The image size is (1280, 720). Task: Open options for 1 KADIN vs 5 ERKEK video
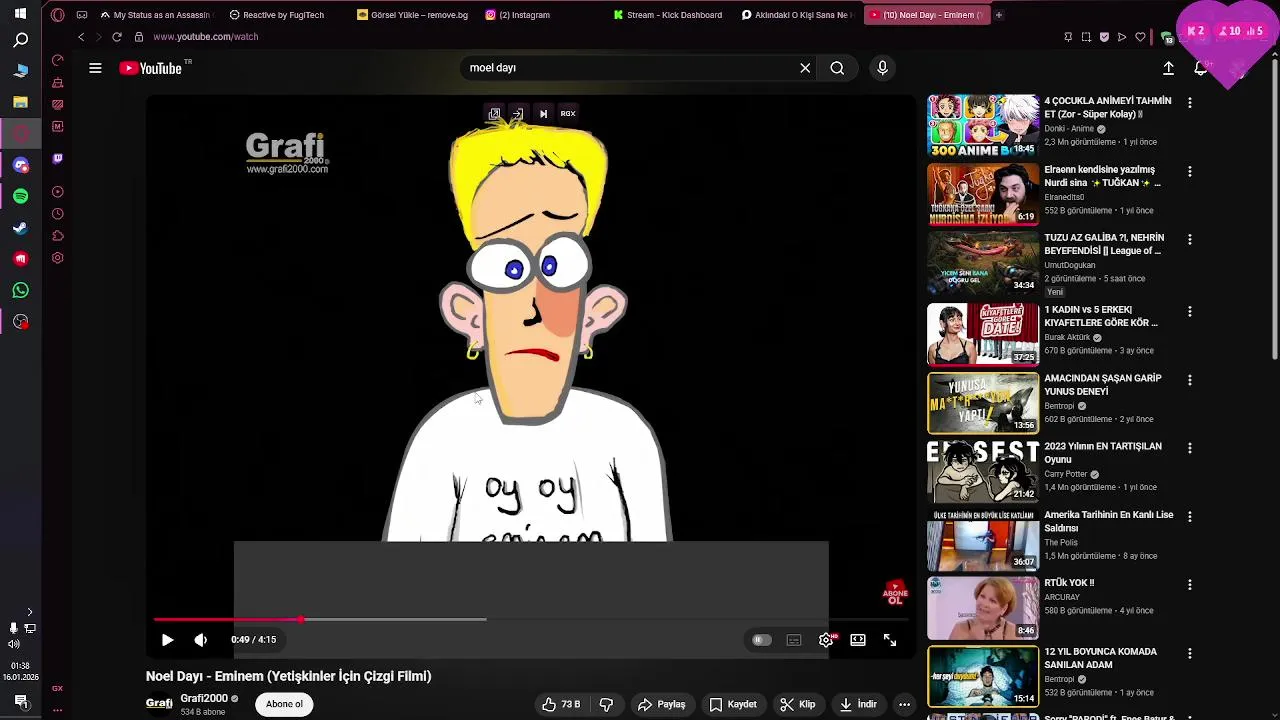click(1189, 311)
